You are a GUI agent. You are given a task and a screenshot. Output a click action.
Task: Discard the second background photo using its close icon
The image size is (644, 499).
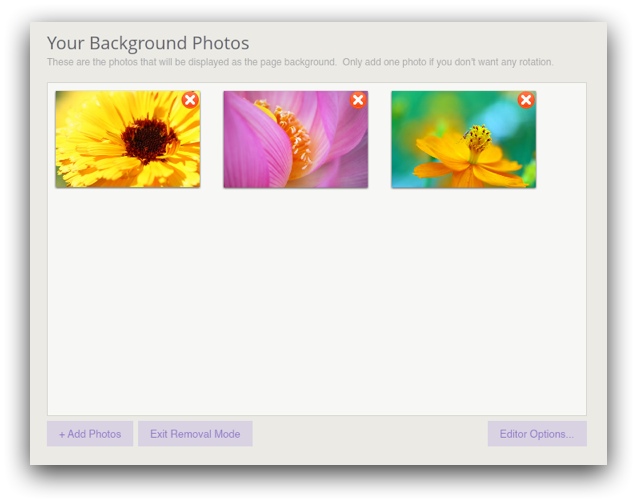point(358,100)
